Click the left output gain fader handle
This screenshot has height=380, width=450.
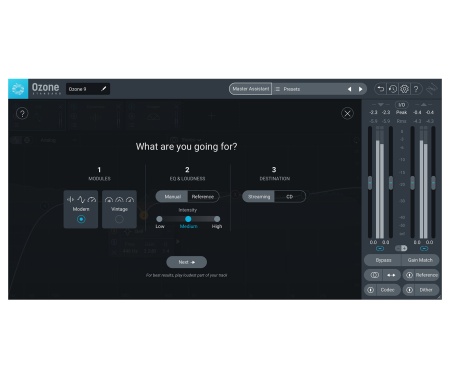412,183
